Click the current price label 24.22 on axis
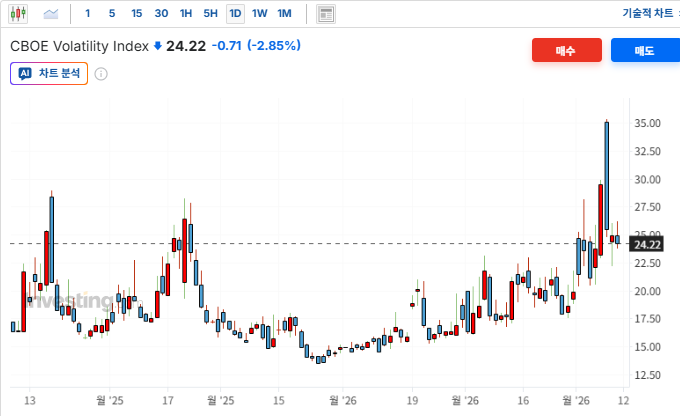Screen dimensions: 680x416 pos(647,245)
